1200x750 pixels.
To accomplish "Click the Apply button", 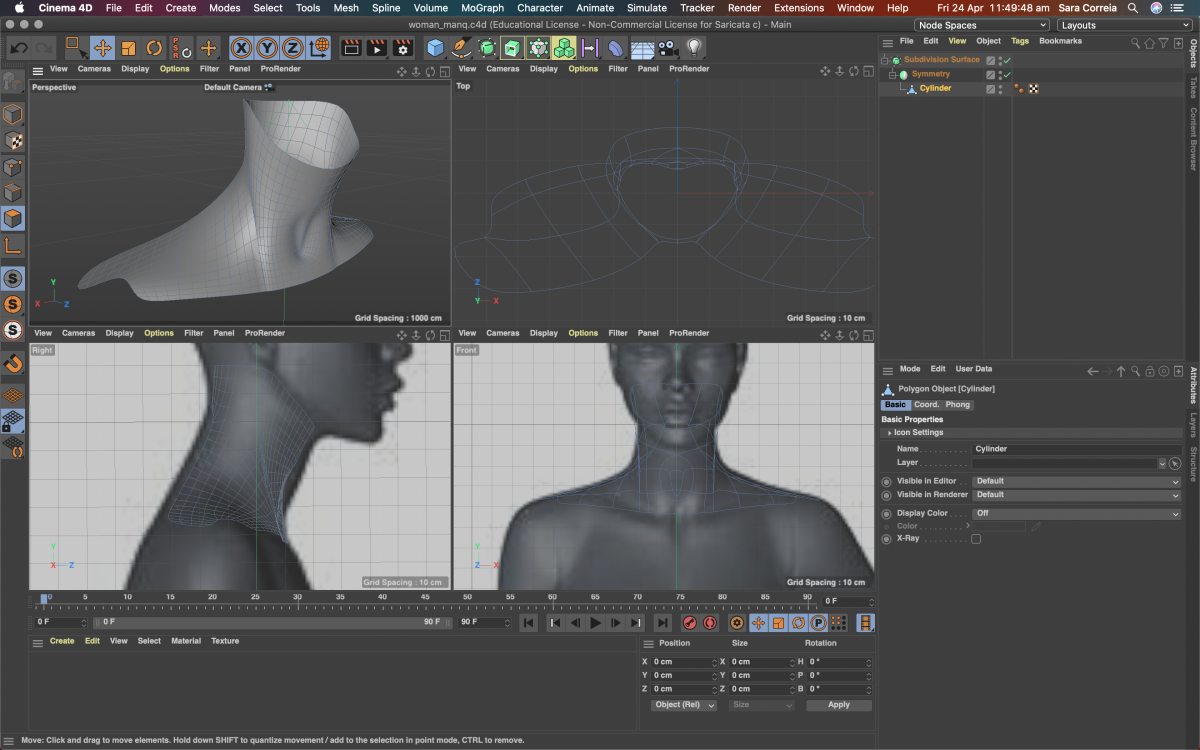I will tap(838, 705).
